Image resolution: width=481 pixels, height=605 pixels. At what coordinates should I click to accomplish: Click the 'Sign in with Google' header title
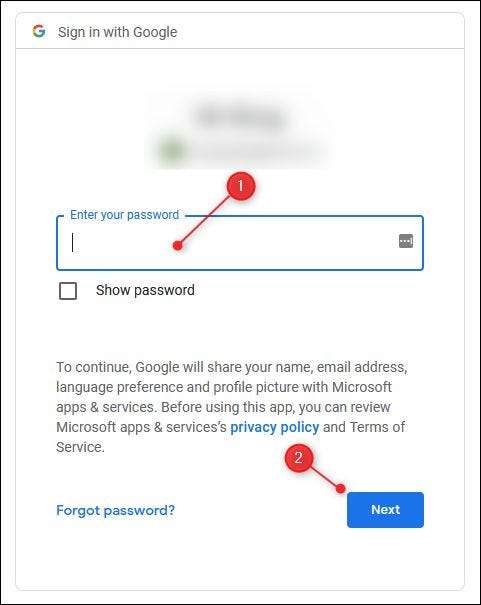click(118, 32)
